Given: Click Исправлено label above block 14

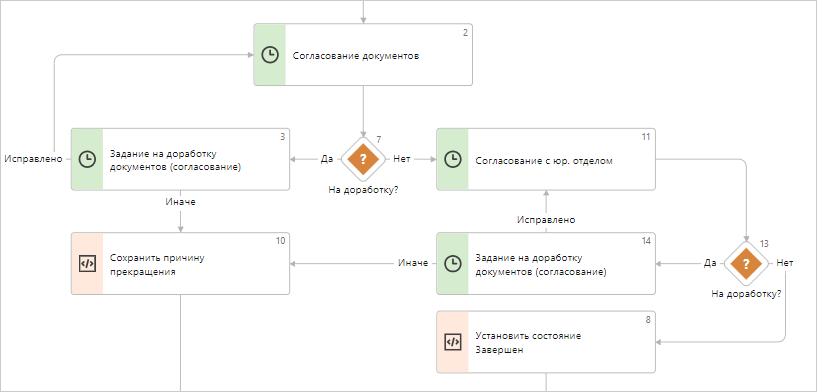Looking at the screenshot, I should tap(546, 220).
